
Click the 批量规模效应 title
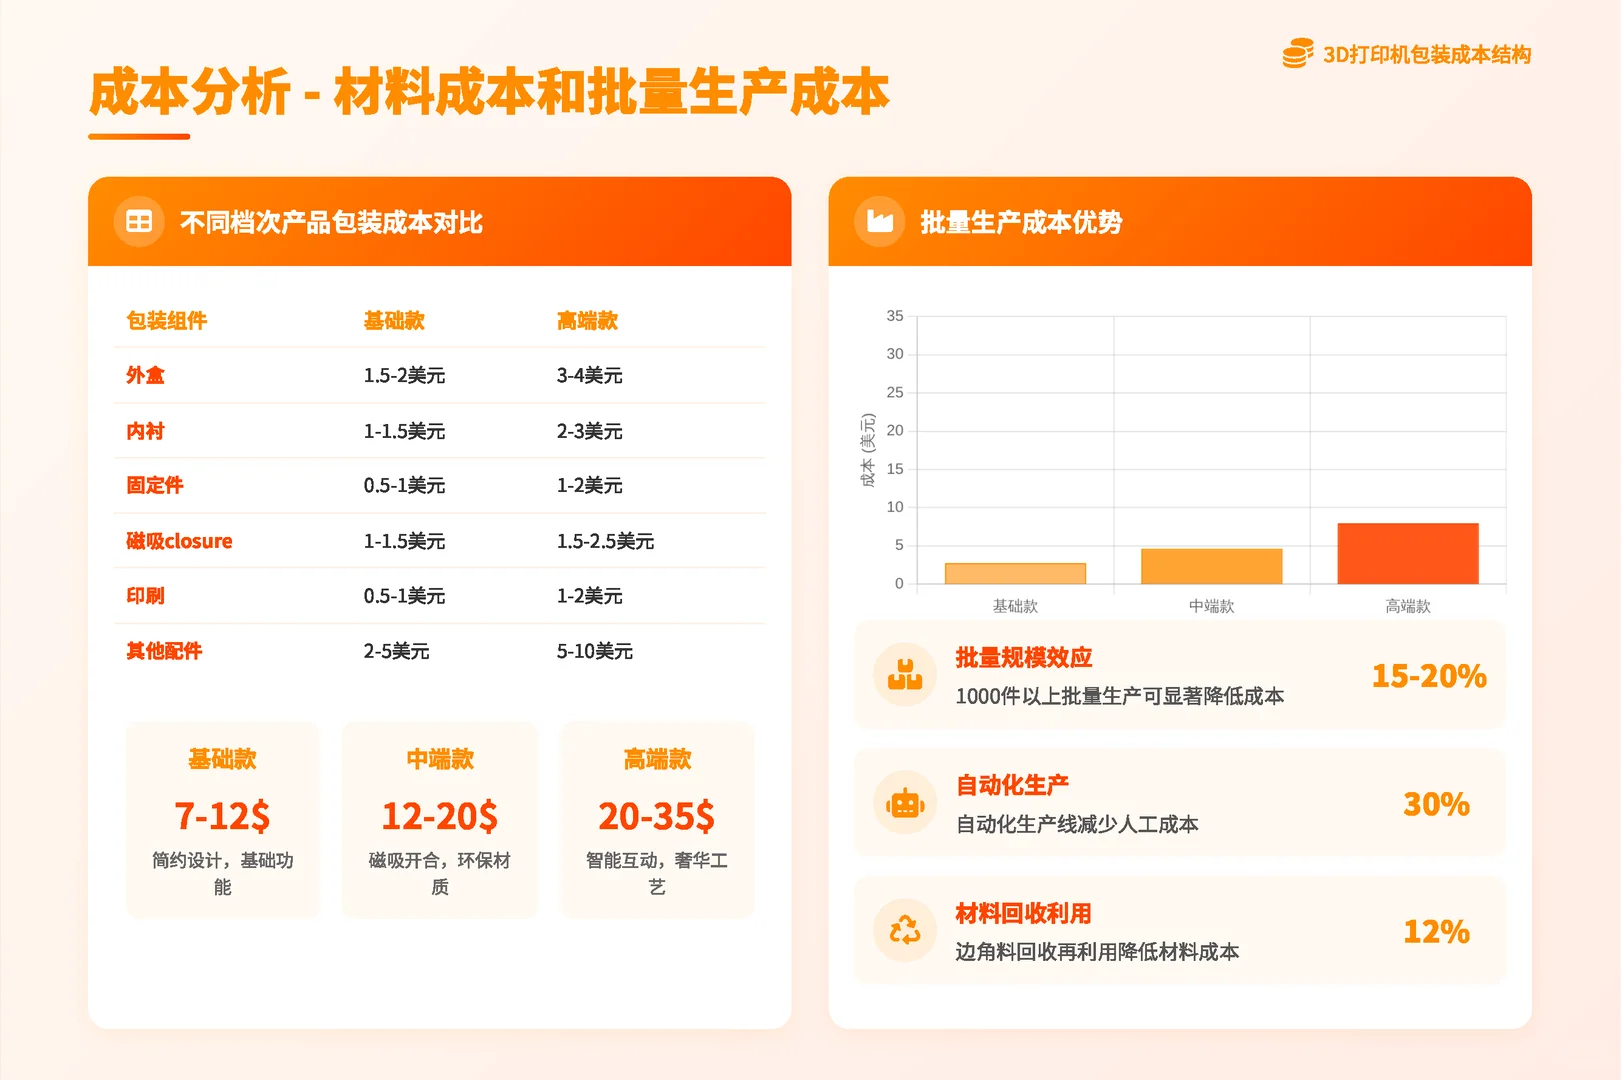(1023, 658)
